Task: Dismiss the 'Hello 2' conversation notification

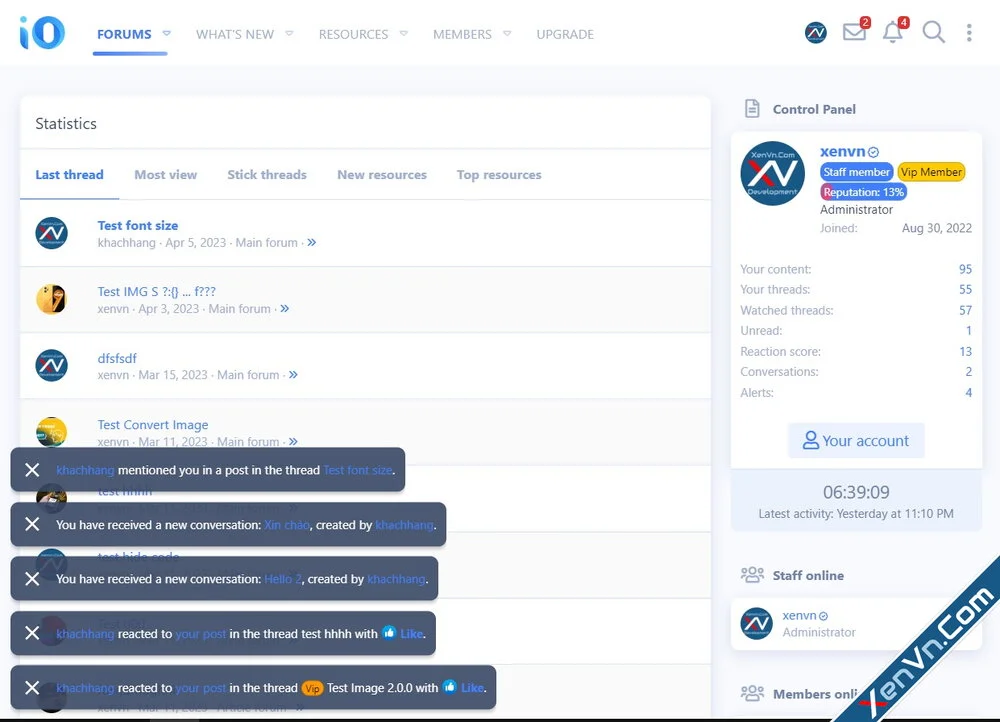Action: click(x=32, y=579)
